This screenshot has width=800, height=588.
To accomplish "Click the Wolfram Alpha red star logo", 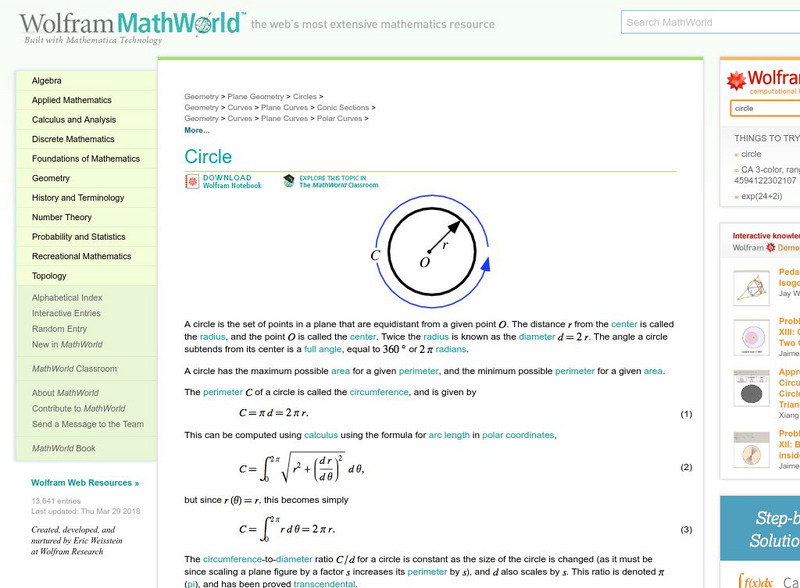I will point(736,81).
